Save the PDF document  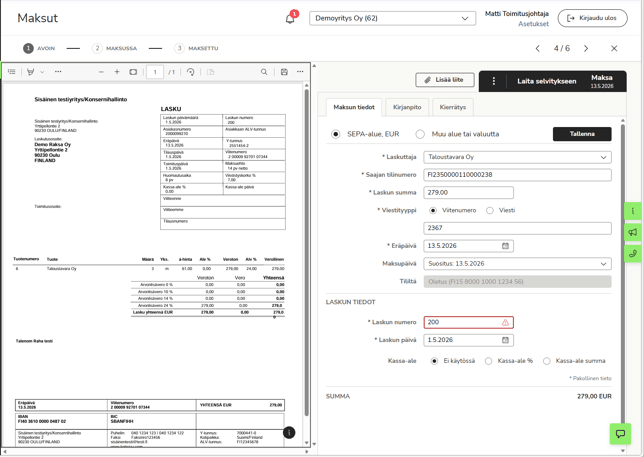[284, 72]
